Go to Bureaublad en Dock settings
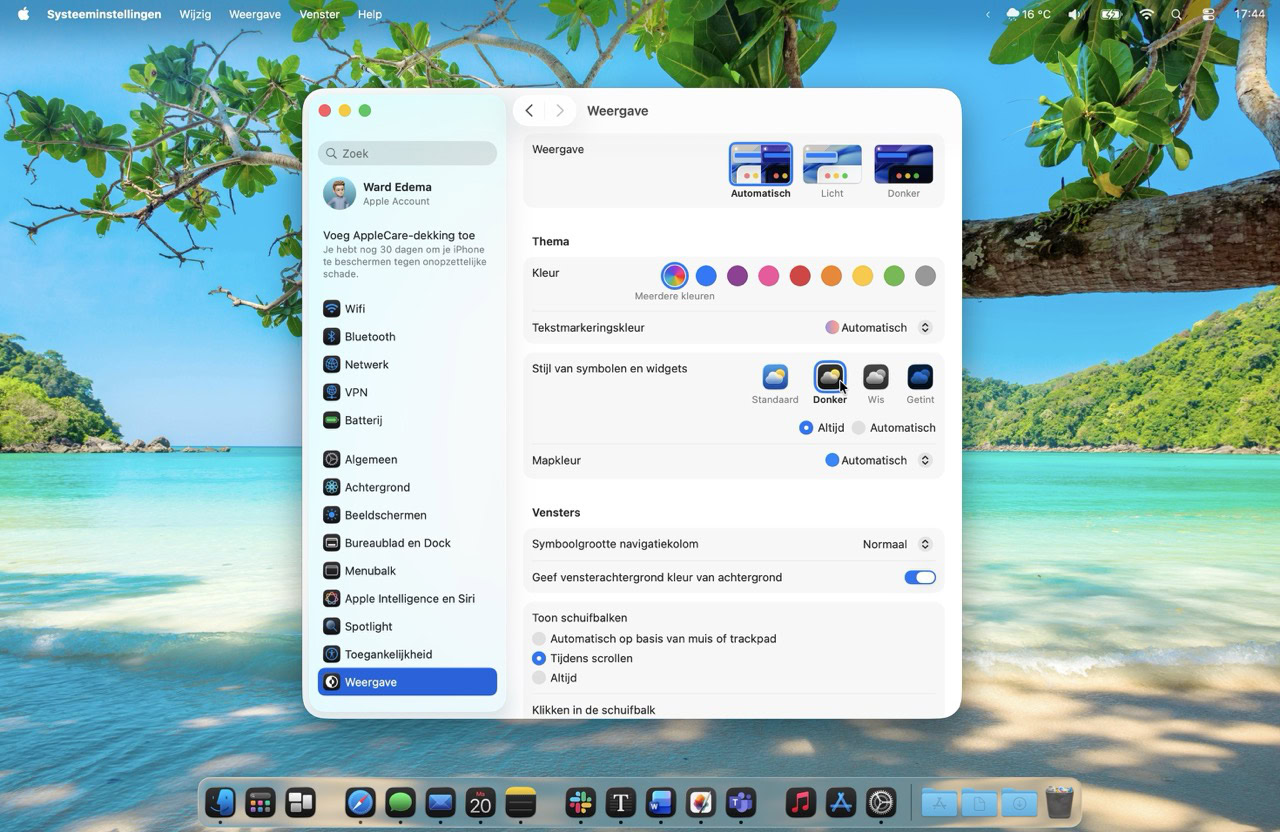Screen dimensions: 1280x832 [x=397, y=543]
